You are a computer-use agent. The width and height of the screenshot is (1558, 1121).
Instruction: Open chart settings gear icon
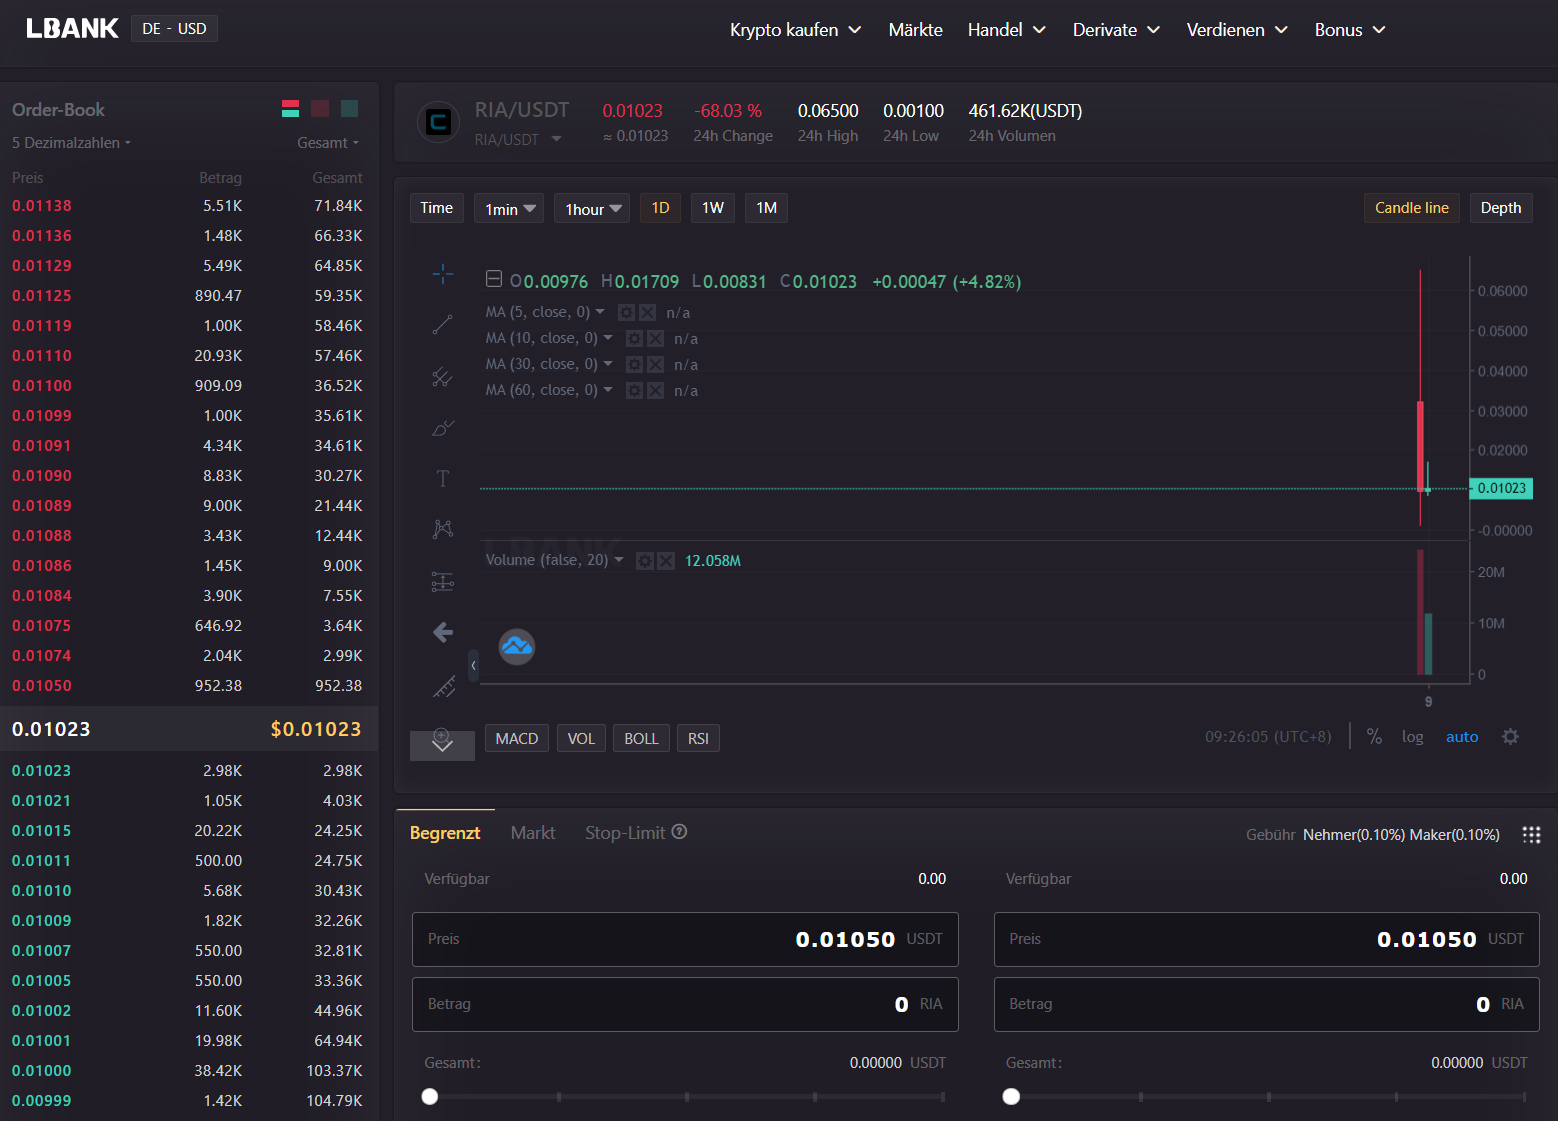point(1510,737)
